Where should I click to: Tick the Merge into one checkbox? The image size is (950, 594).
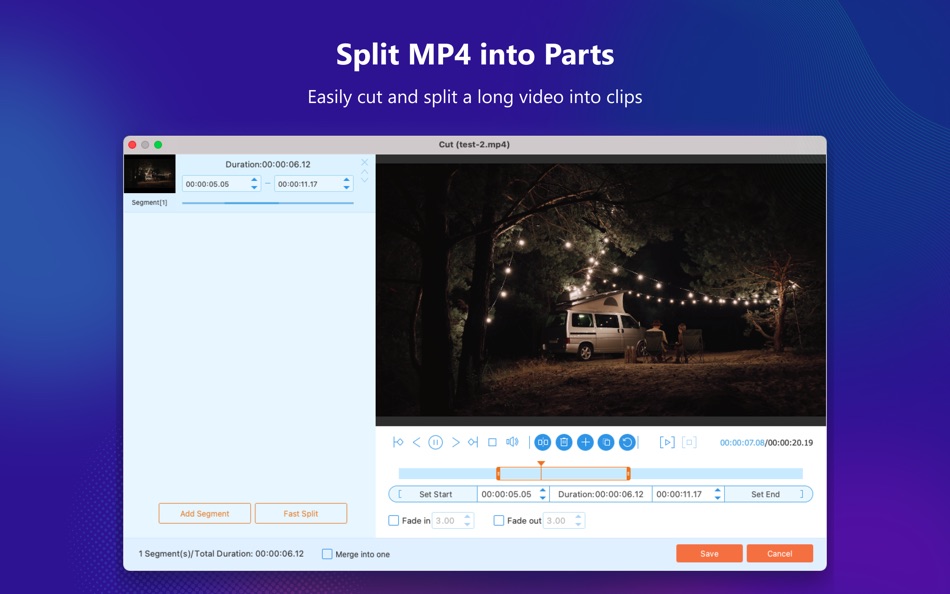(327, 554)
